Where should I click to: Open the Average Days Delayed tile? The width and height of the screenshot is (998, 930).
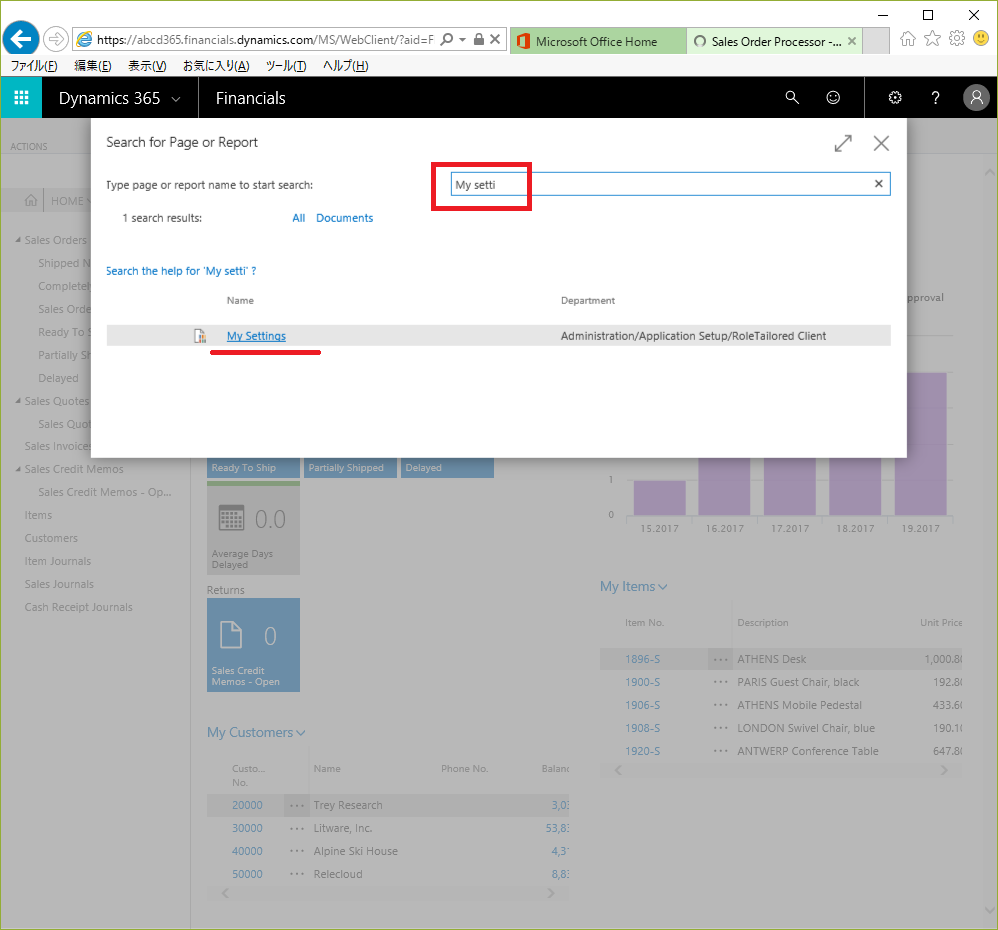tap(253, 528)
